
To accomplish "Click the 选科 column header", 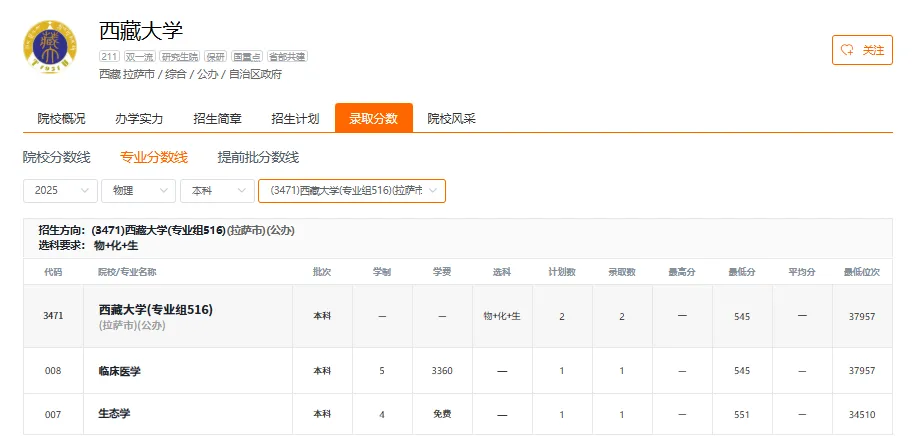I will coord(502,272).
